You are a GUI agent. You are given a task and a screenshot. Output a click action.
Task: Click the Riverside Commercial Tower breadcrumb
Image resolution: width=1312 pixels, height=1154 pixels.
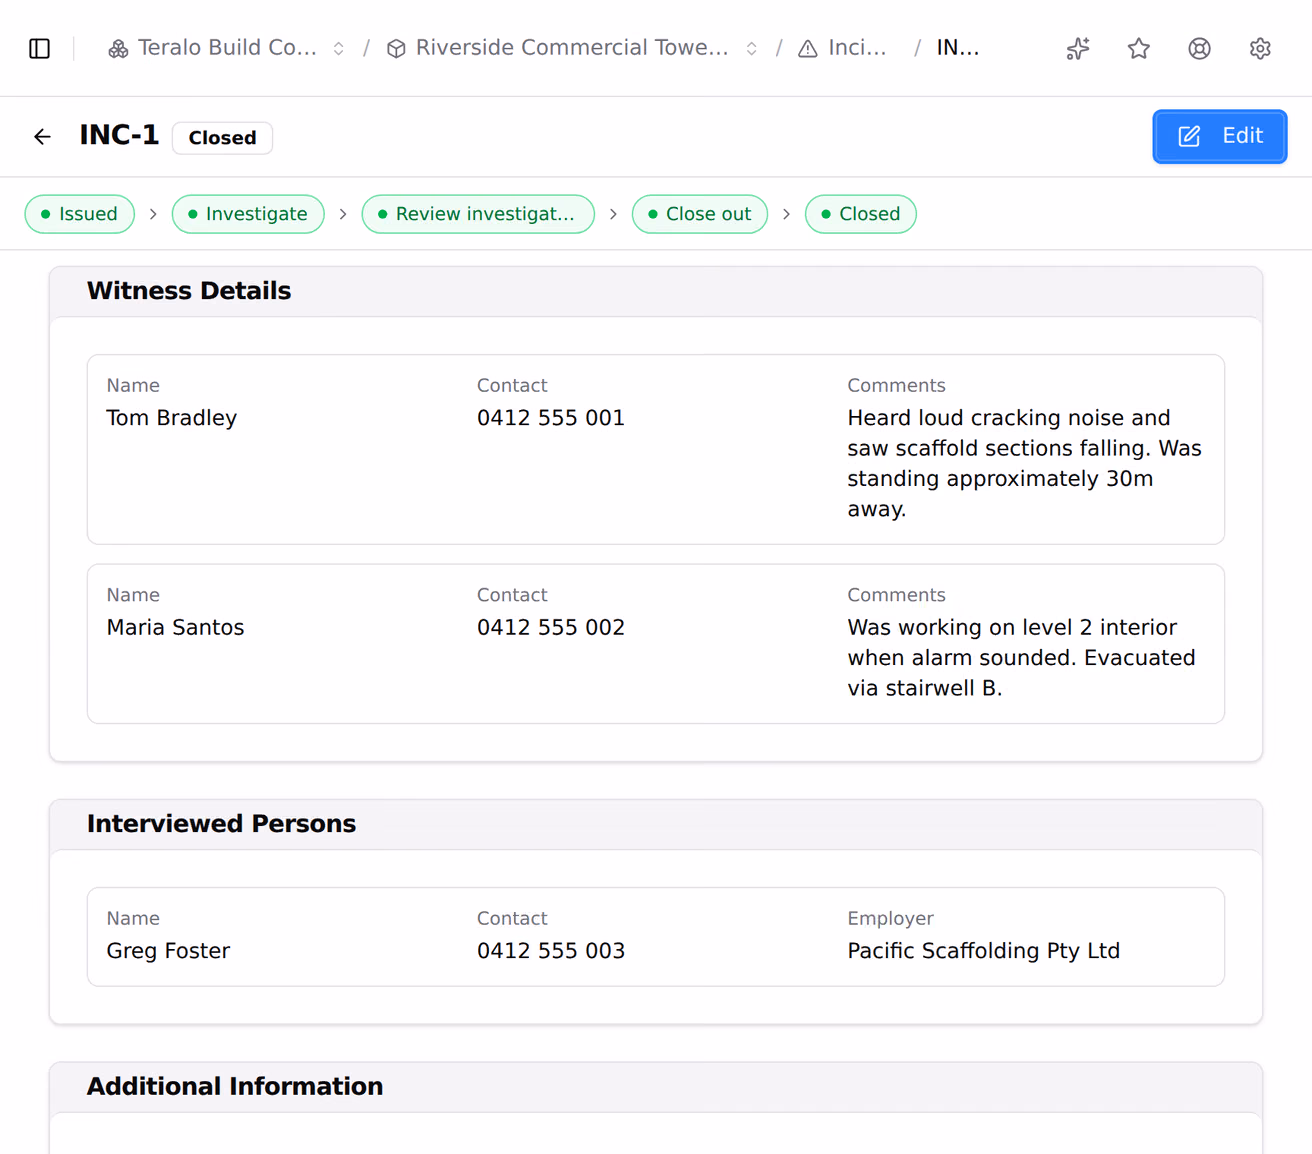(x=572, y=48)
